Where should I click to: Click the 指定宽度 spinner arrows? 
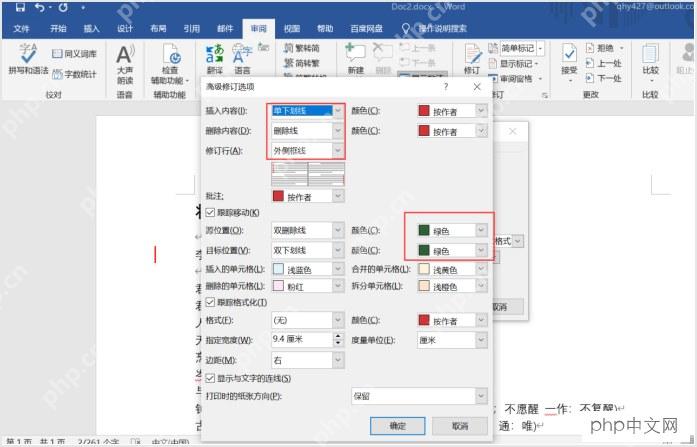click(x=339, y=339)
